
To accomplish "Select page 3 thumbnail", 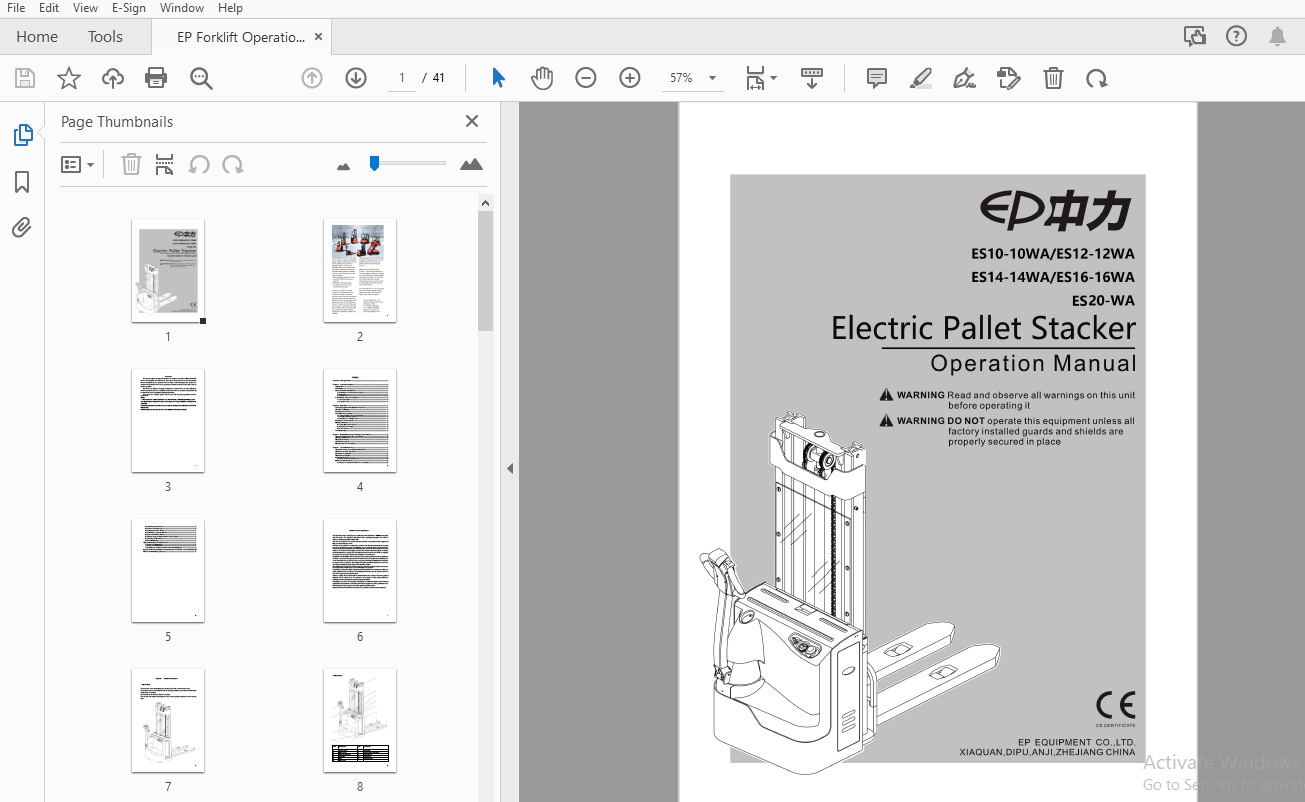I will [x=168, y=421].
